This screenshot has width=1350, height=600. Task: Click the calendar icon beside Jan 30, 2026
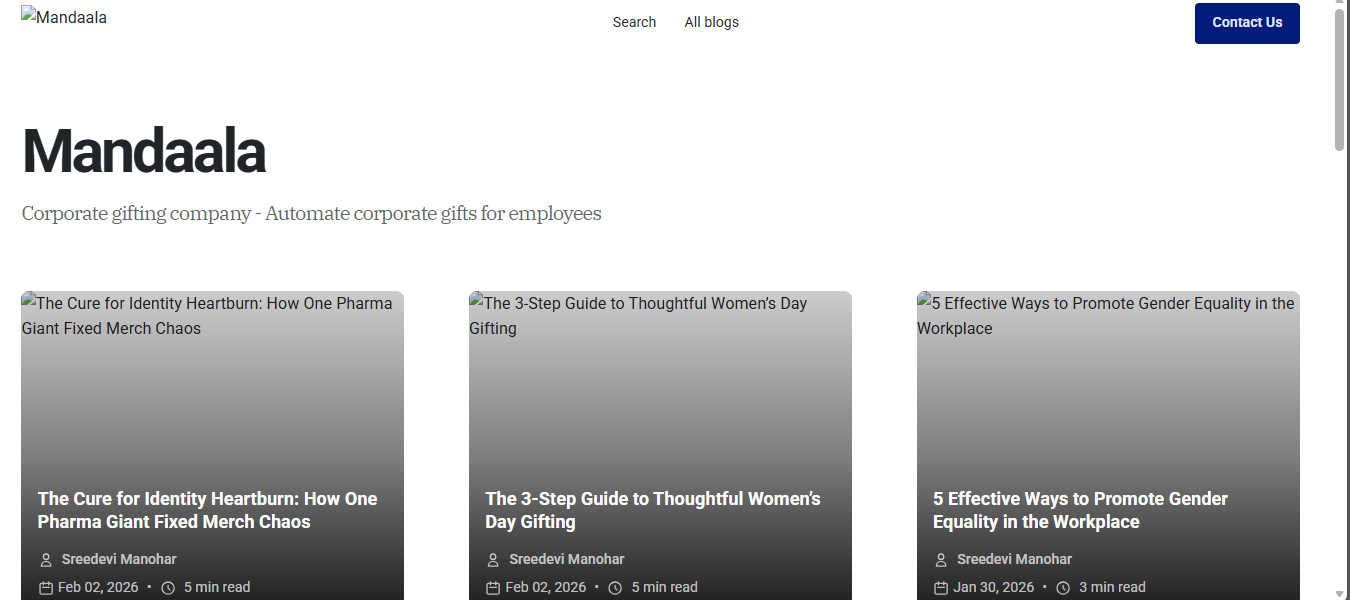pyautogui.click(x=941, y=588)
